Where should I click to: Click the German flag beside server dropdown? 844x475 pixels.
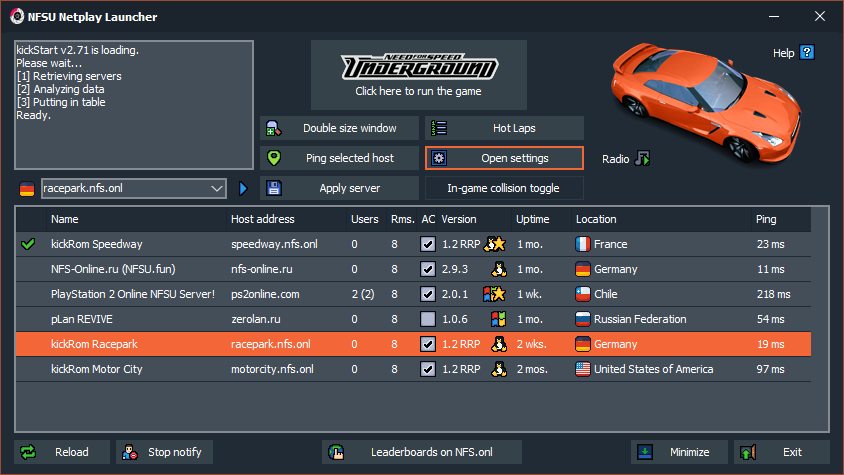click(27, 188)
